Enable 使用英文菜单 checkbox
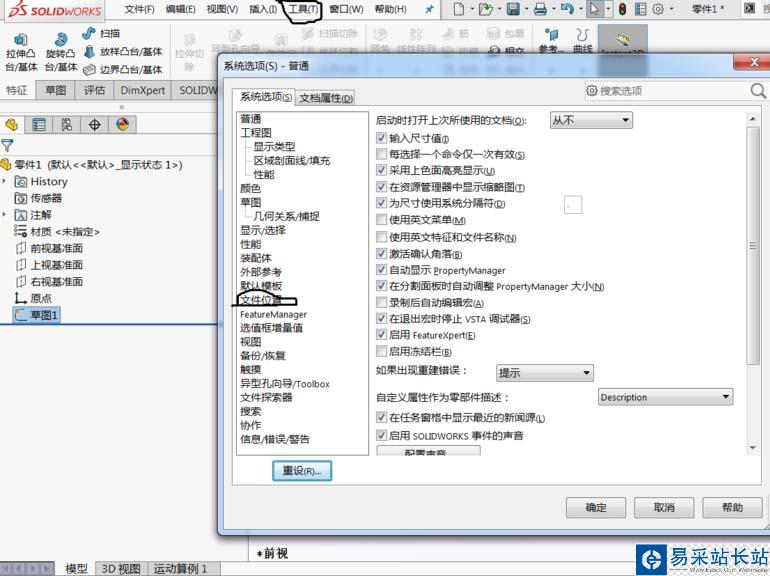Screen dimensions: 770x576 [381, 219]
